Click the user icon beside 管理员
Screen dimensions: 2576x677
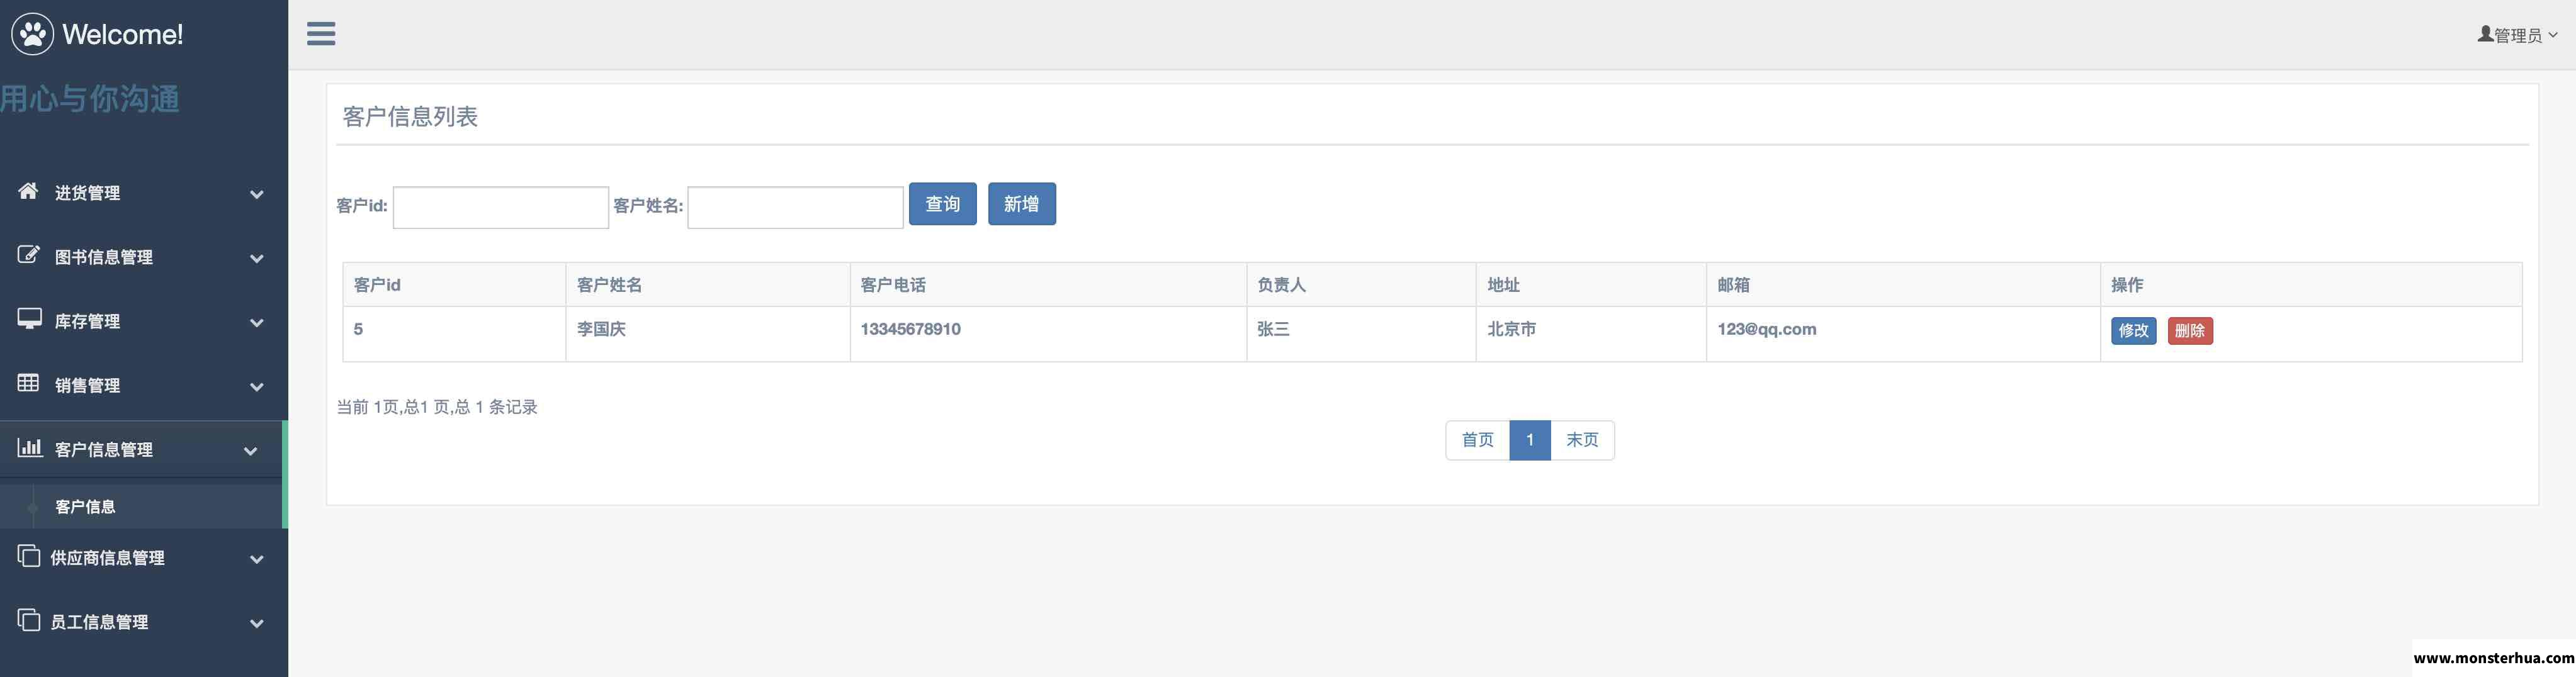pyautogui.click(x=2485, y=34)
